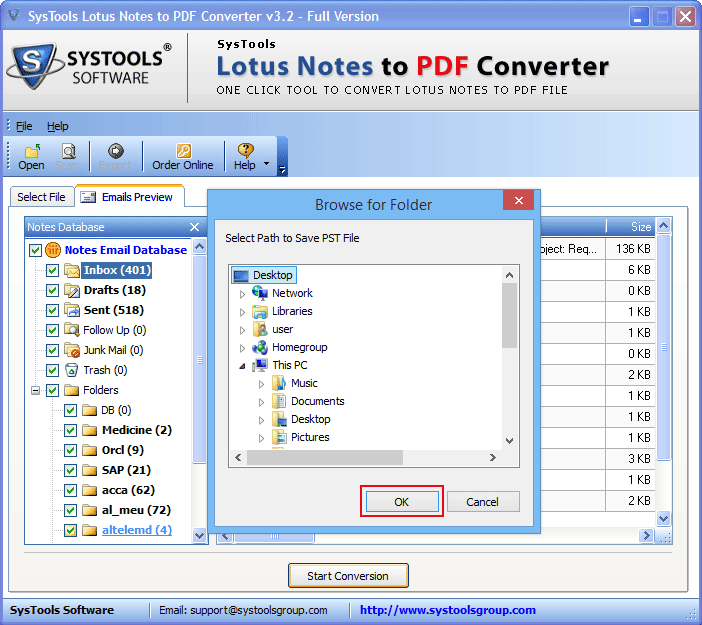Select the Documents folder icon
Viewport: 702px width, 625px height.
(x=279, y=401)
